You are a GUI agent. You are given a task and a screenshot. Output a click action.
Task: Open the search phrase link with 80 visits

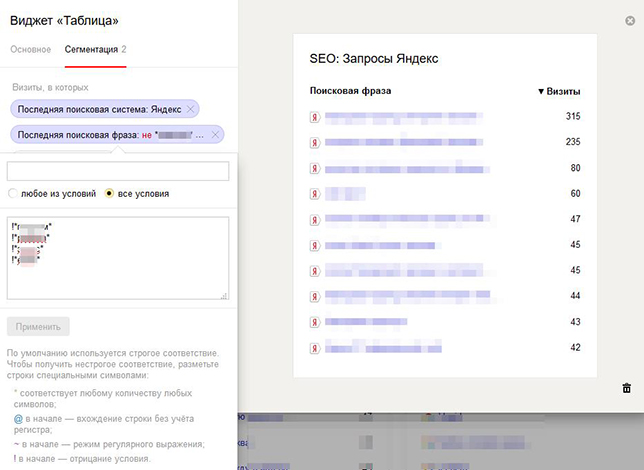pyautogui.click(x=407, y=169)
